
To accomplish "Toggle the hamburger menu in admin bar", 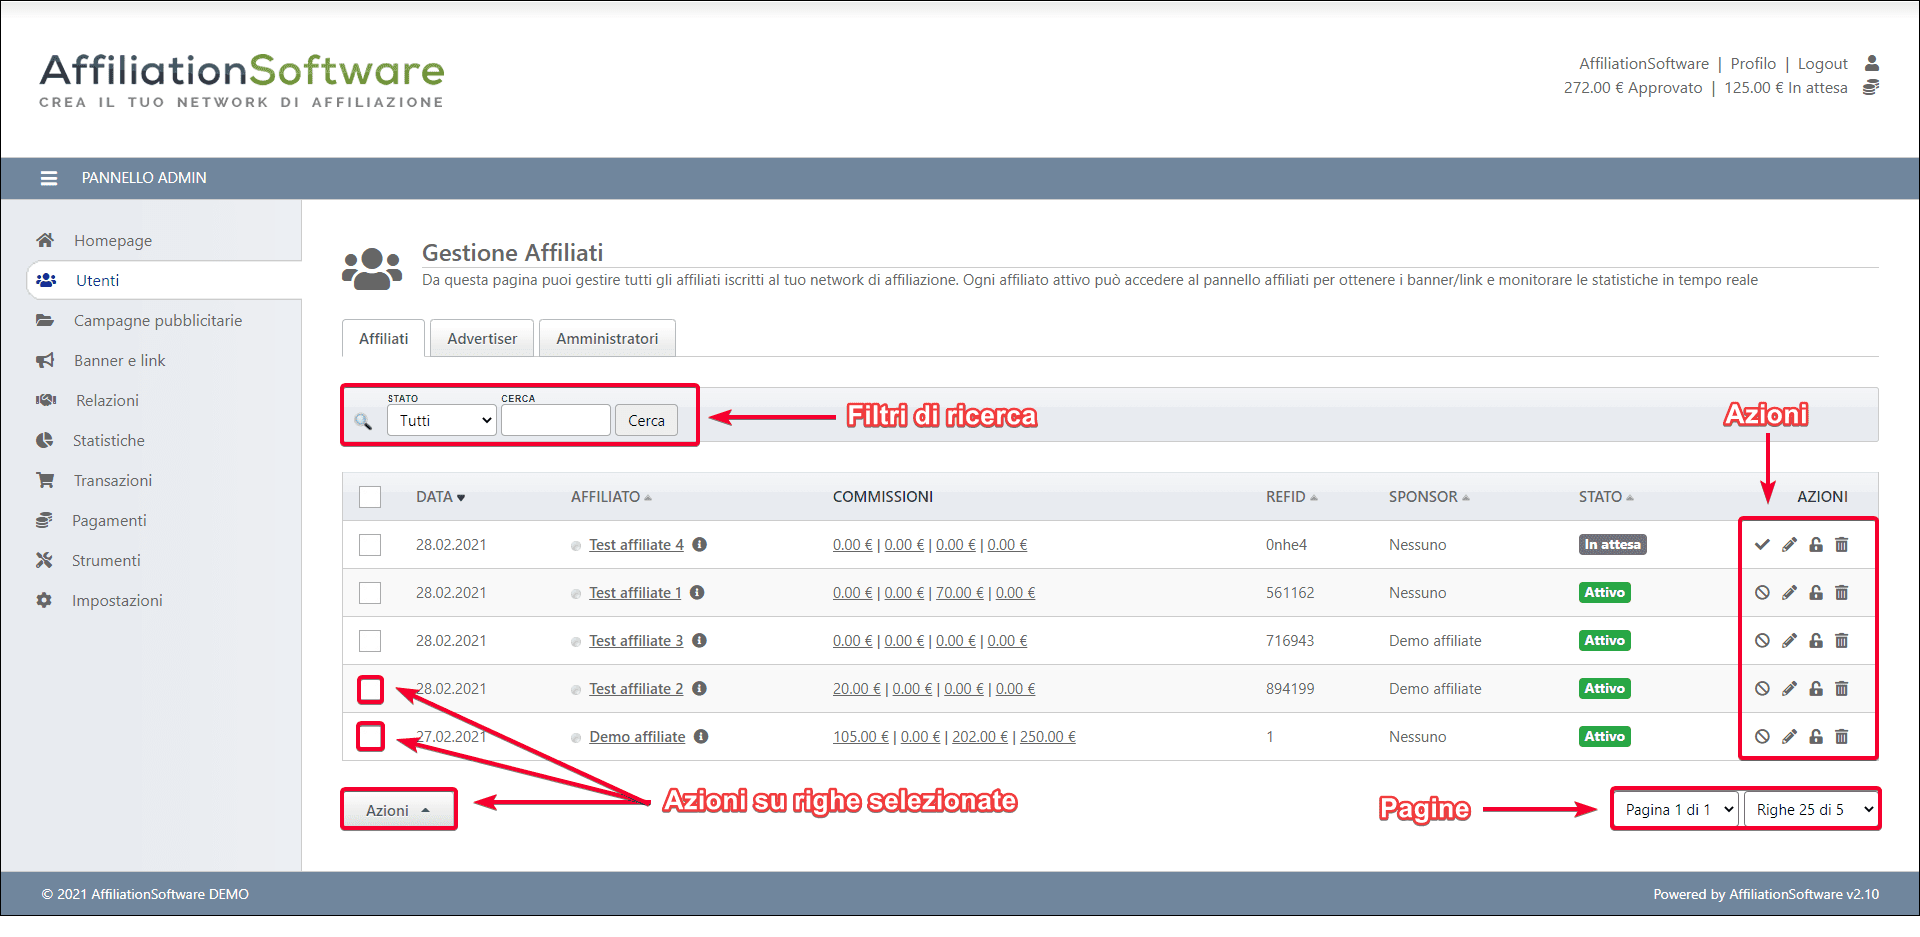I will pyautogui.click(x=48, y=178).
